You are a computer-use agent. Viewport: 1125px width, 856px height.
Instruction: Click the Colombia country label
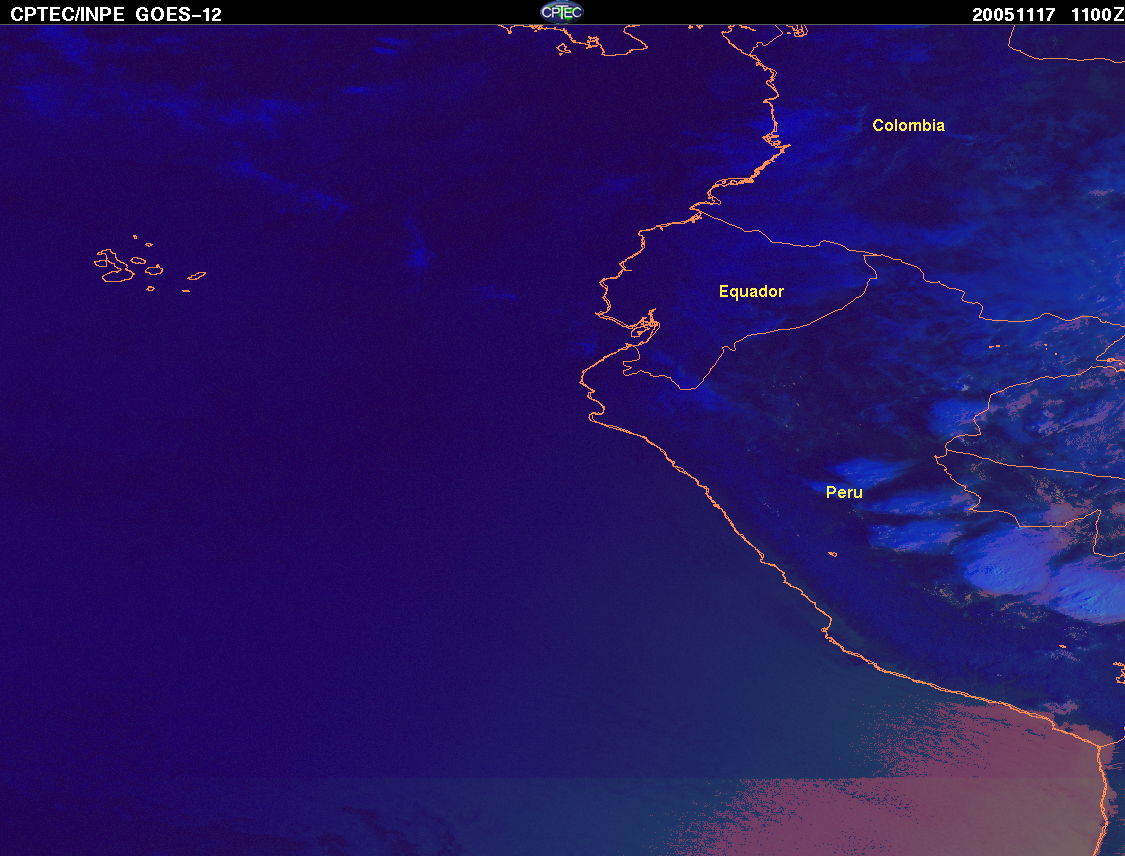pos(908,126)
